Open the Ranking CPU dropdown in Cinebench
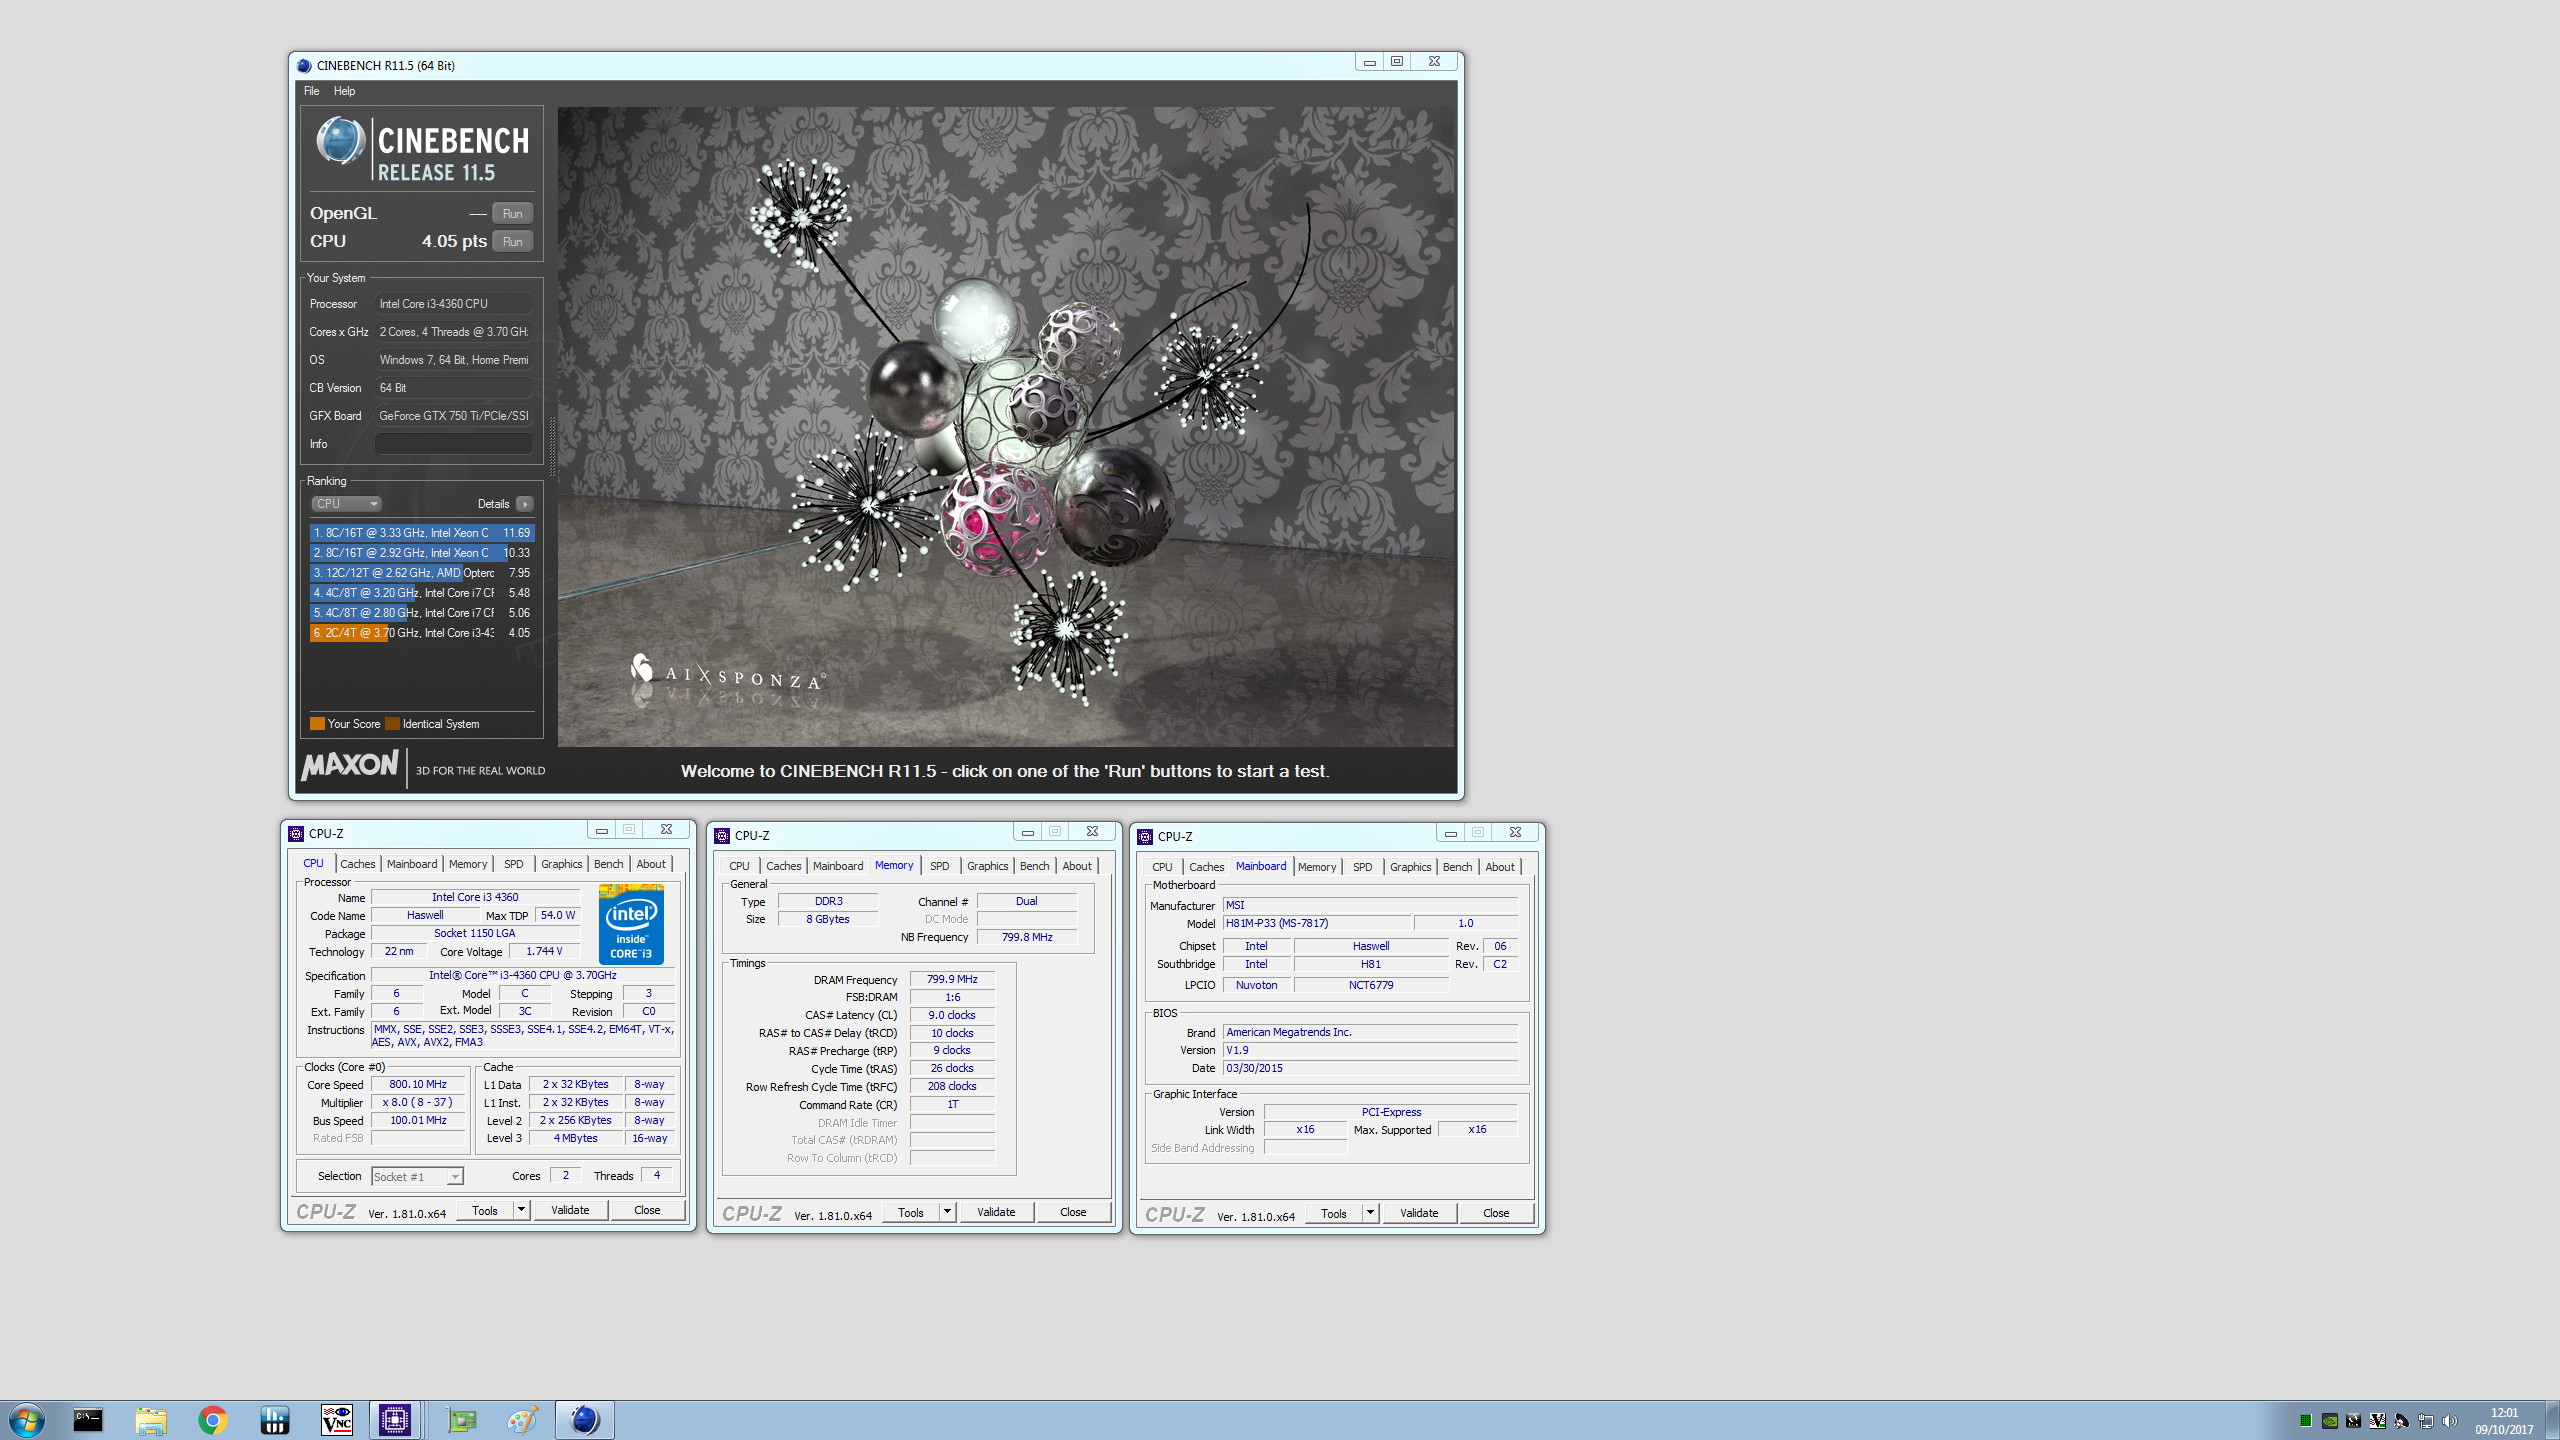The image size is (2560, 1440). pyautogui.click(x=346, y=504)
